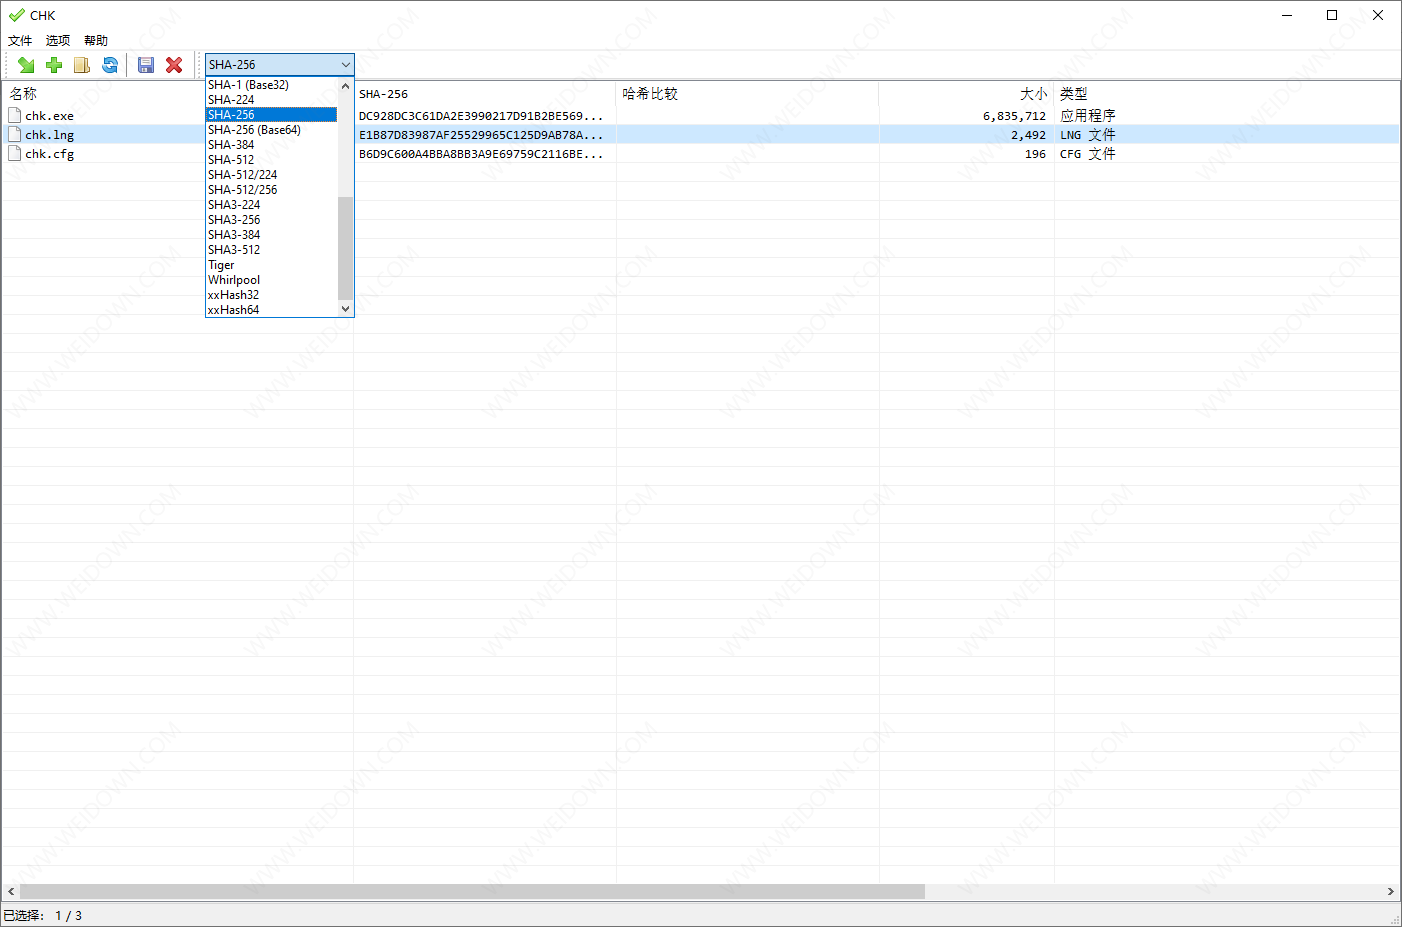Sort by the 大小 column header

click(967, 94)
